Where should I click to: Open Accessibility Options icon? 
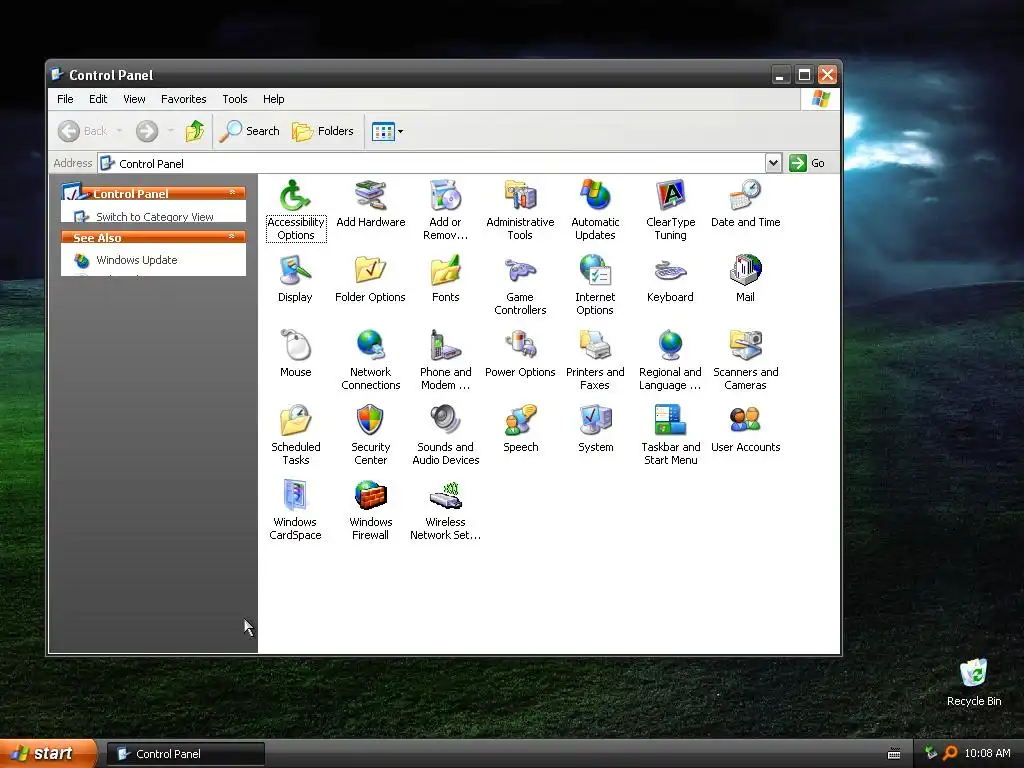tap(295, 195)
